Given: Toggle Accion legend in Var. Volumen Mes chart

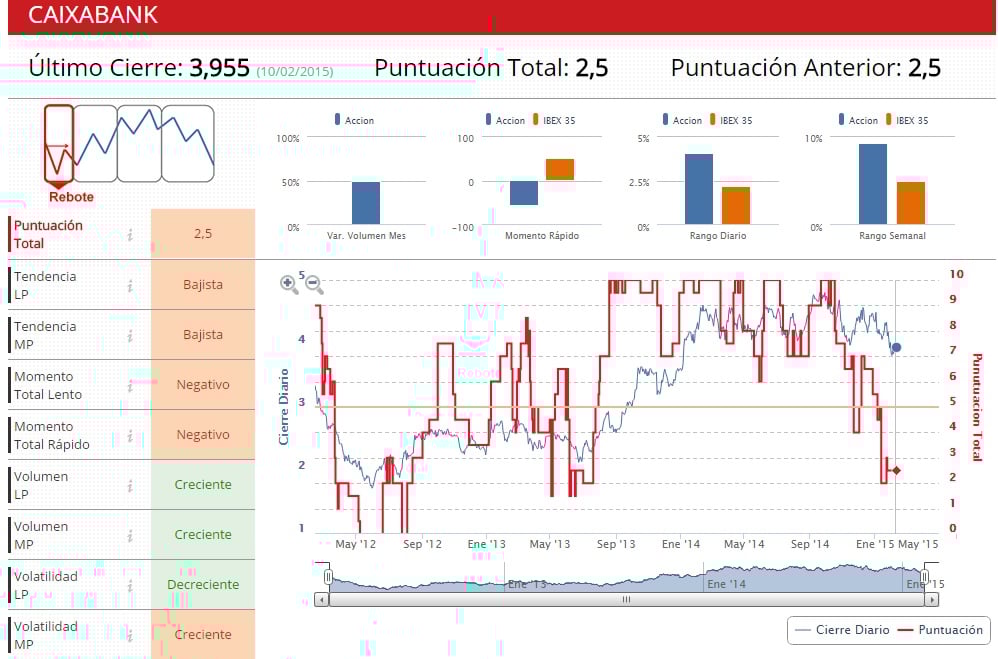Looking at the screenshot, I should tap(355, 120).
